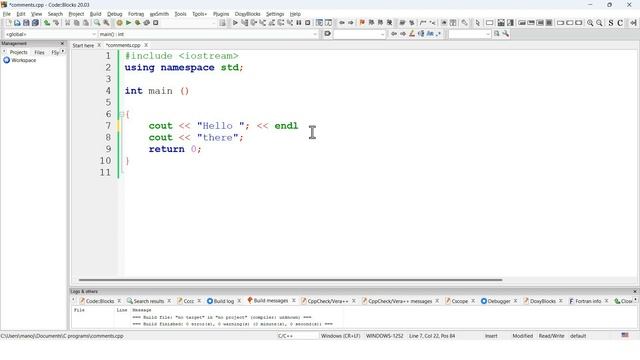Open the Code::Blocks log tab
The width and height of the screenshot is (640, 360).
click(100, 301)
